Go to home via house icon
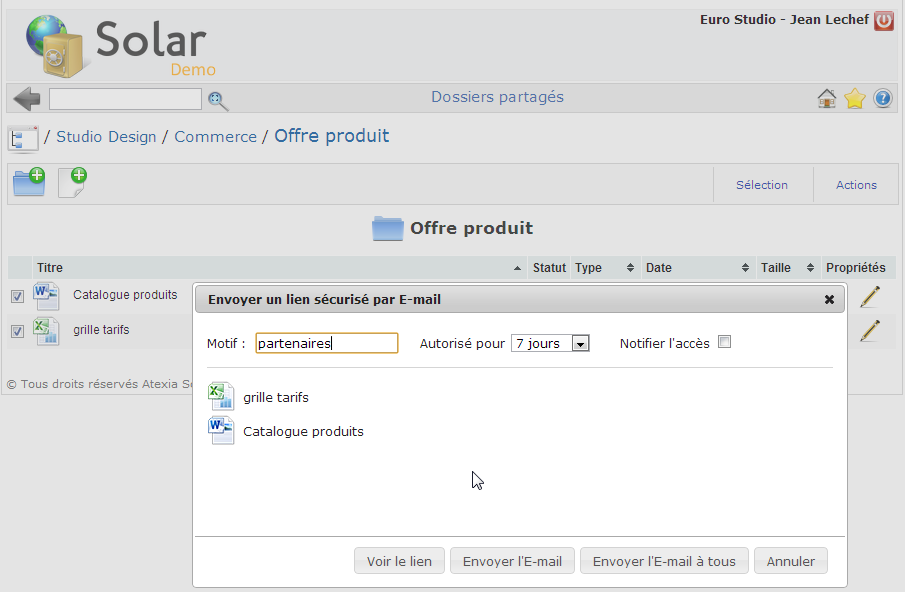Viewport: 905px width, 592px height. 826,98
